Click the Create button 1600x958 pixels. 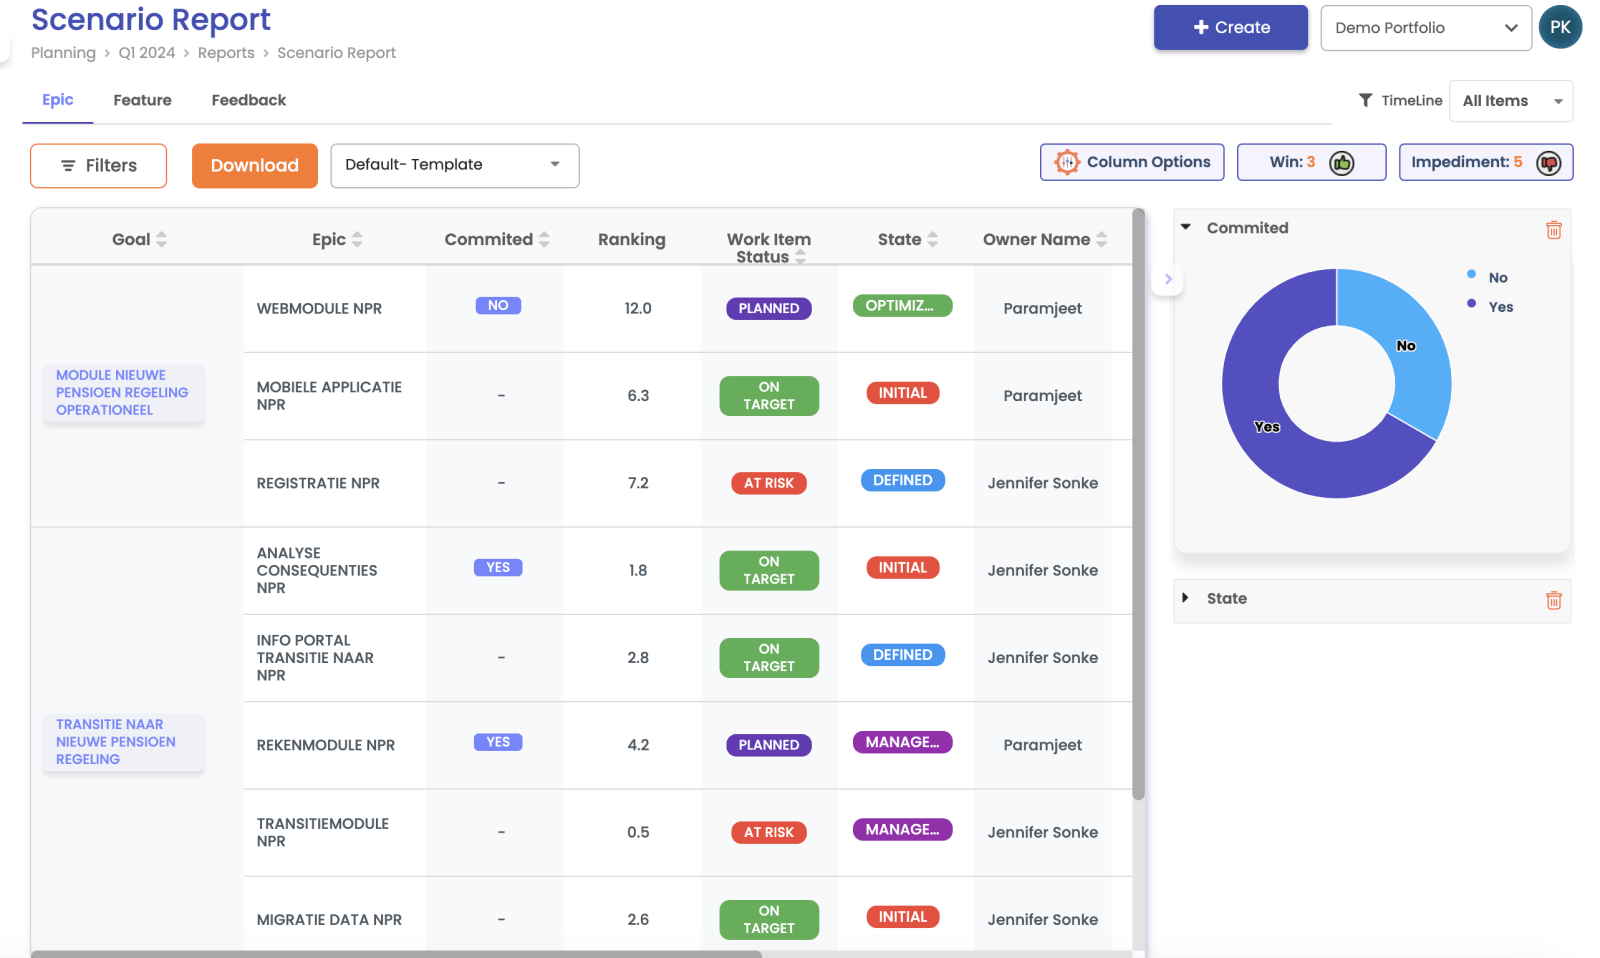click(x=1230, y=27)
